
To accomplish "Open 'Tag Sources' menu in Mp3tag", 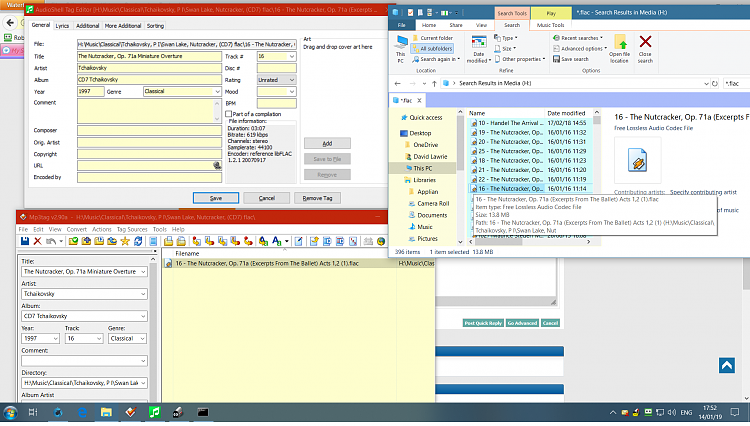I will (x=132, y=229).
